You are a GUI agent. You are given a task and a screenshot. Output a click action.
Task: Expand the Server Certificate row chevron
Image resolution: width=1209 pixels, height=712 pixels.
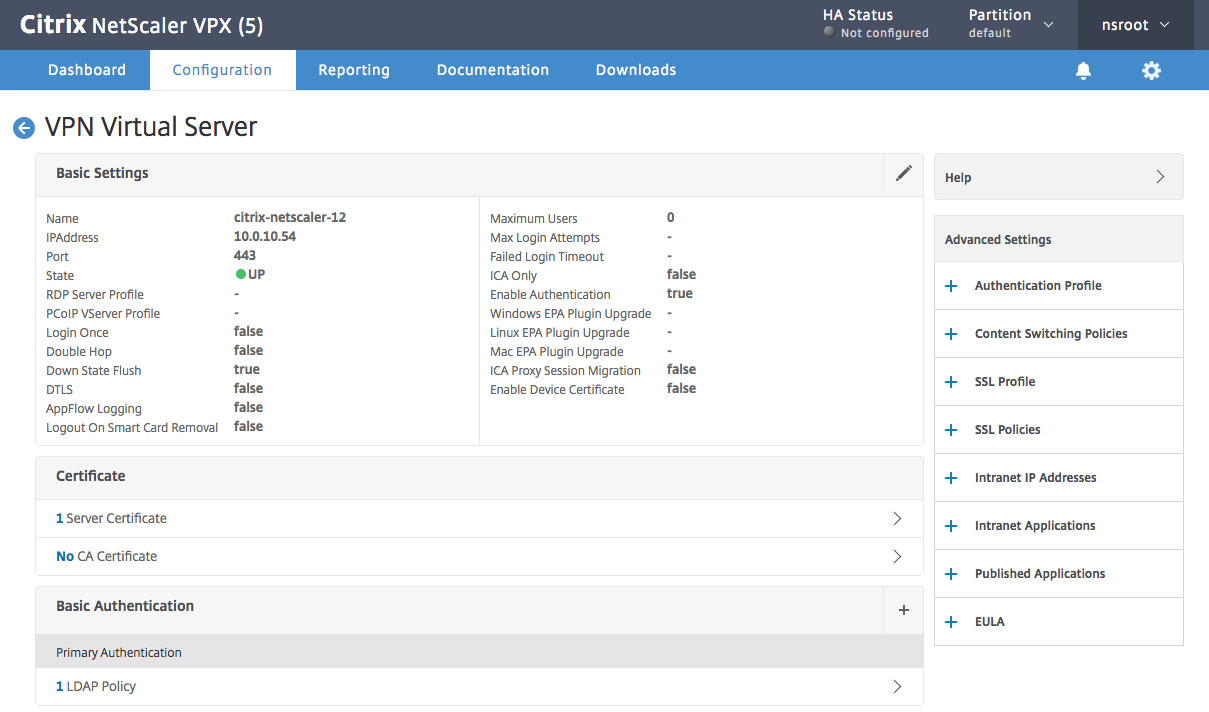[897, 519]
